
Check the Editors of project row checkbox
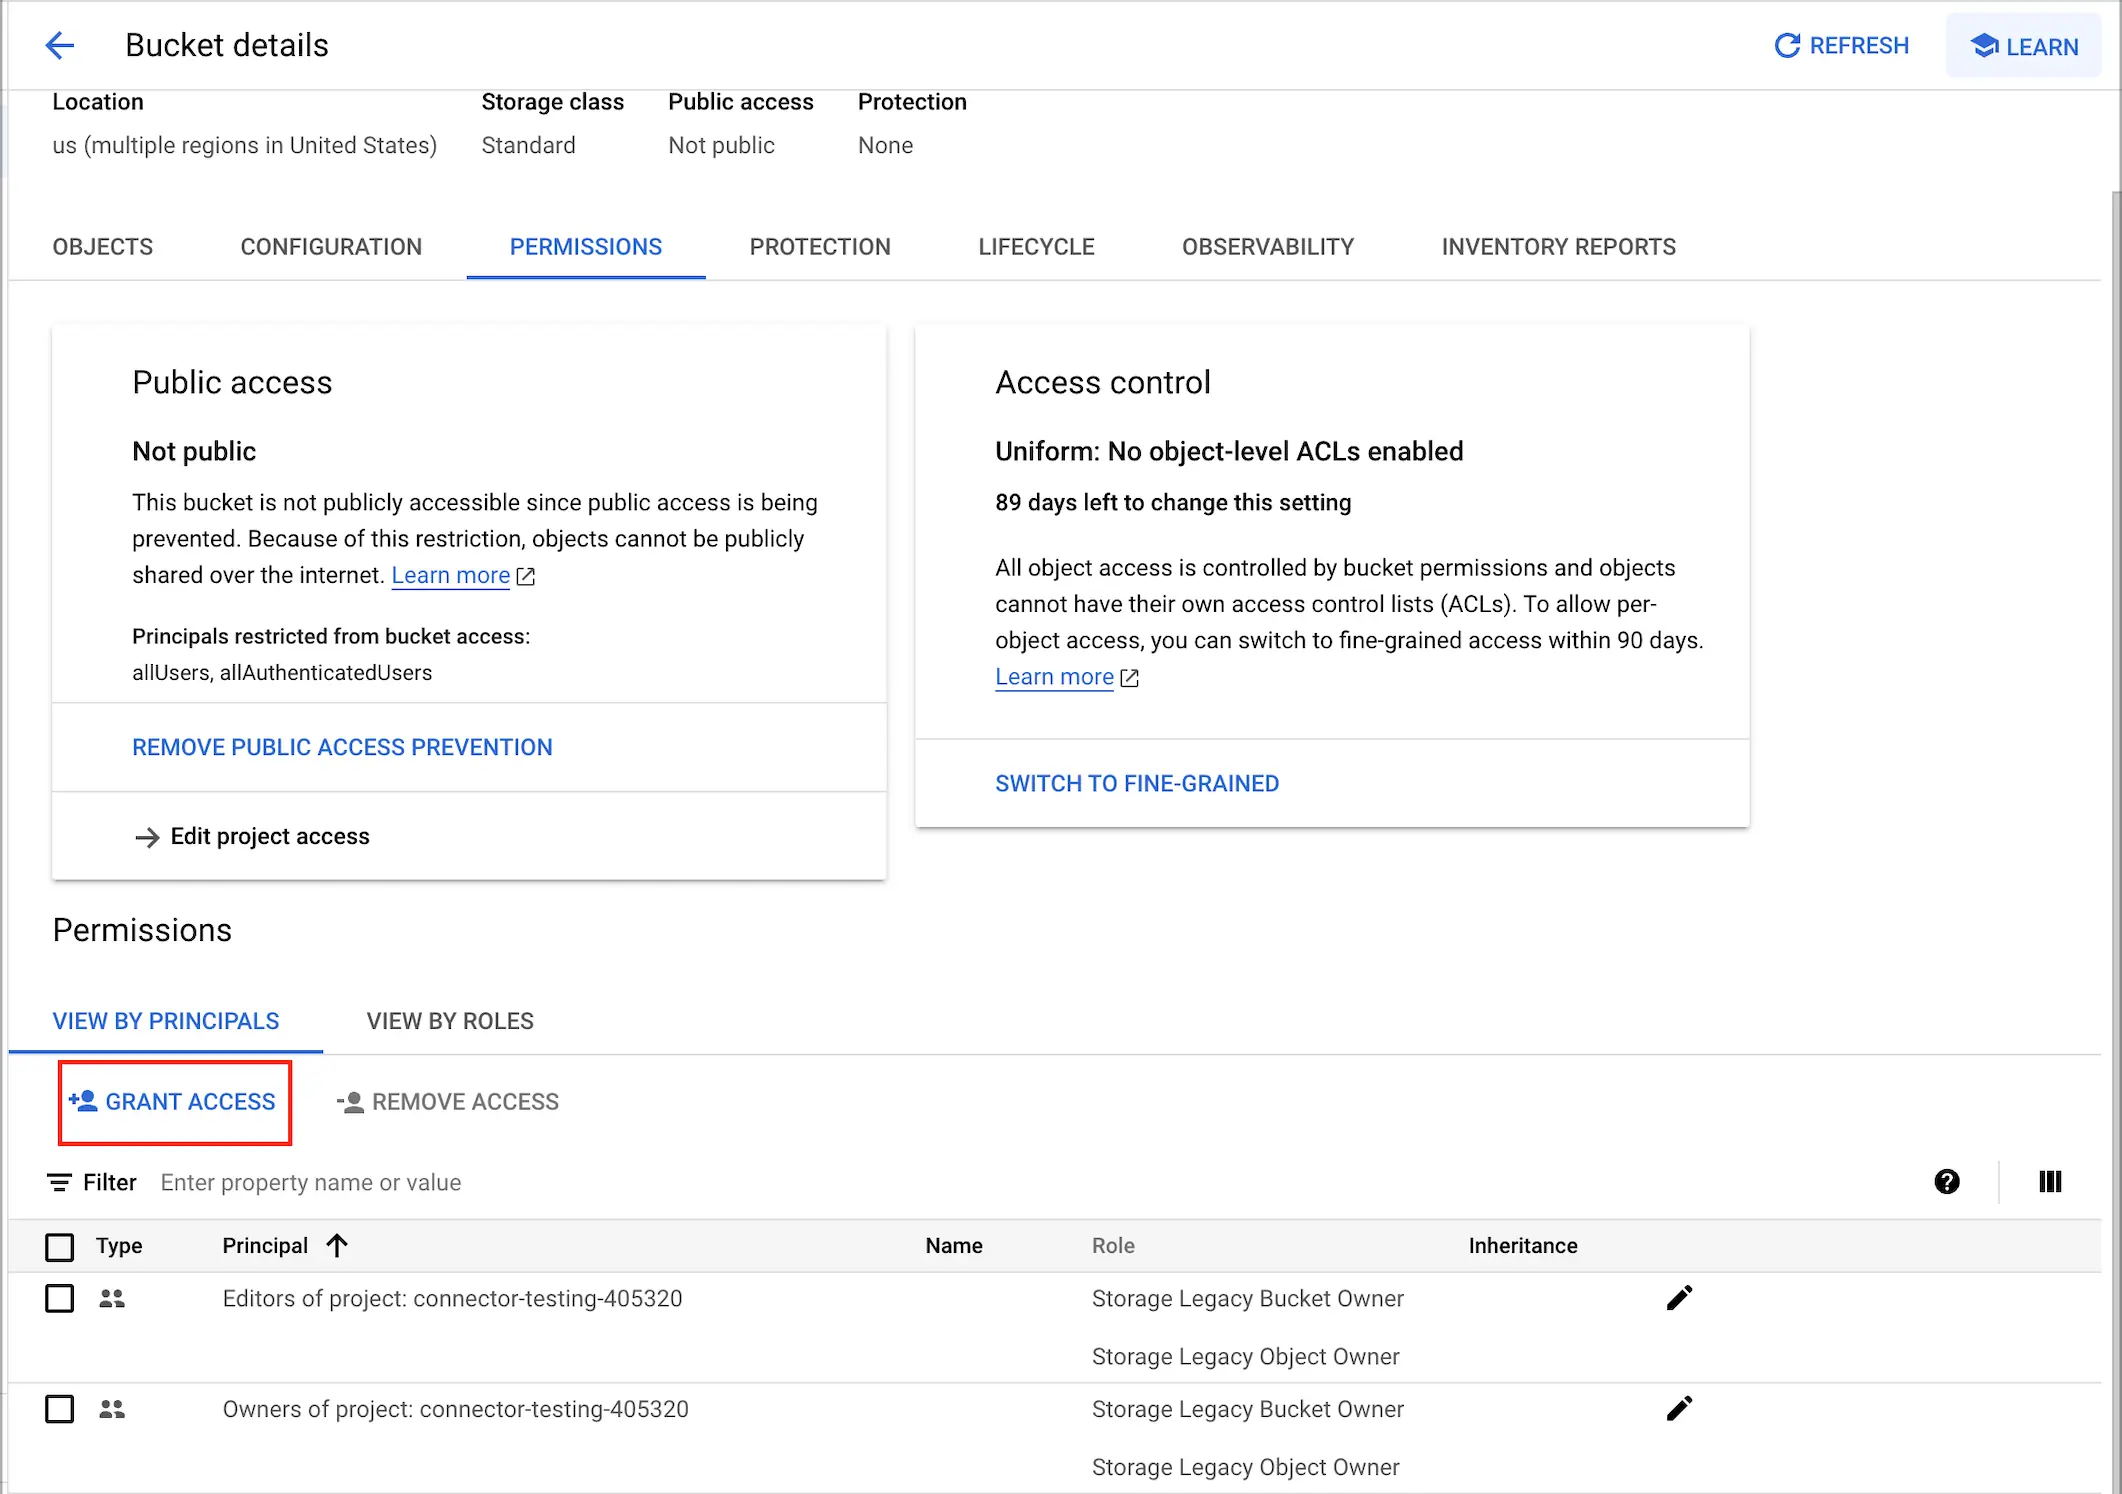coord(60,1299)
